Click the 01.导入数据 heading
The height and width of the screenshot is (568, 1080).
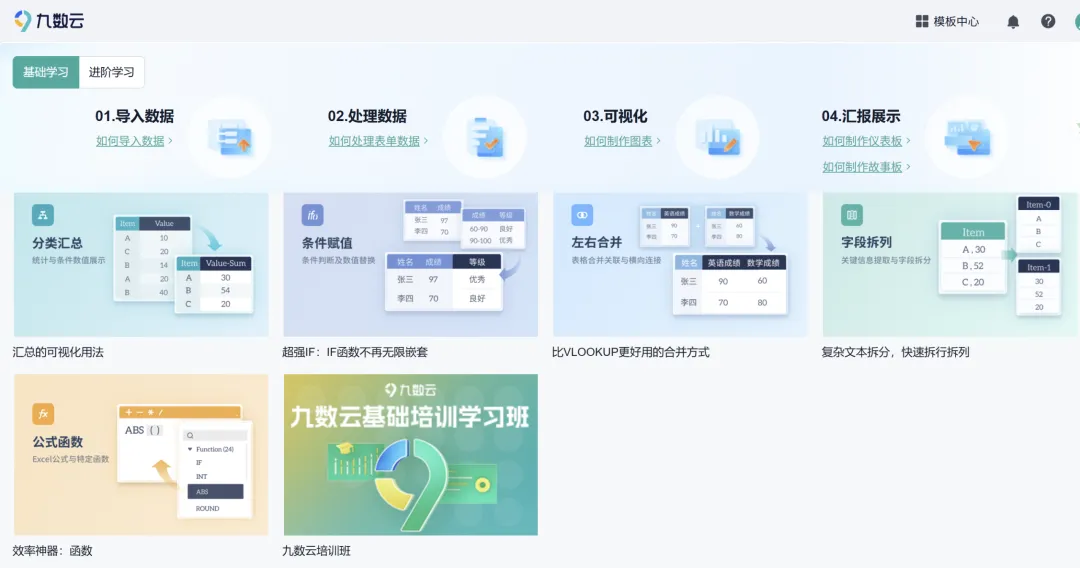[x=134, y=116]
